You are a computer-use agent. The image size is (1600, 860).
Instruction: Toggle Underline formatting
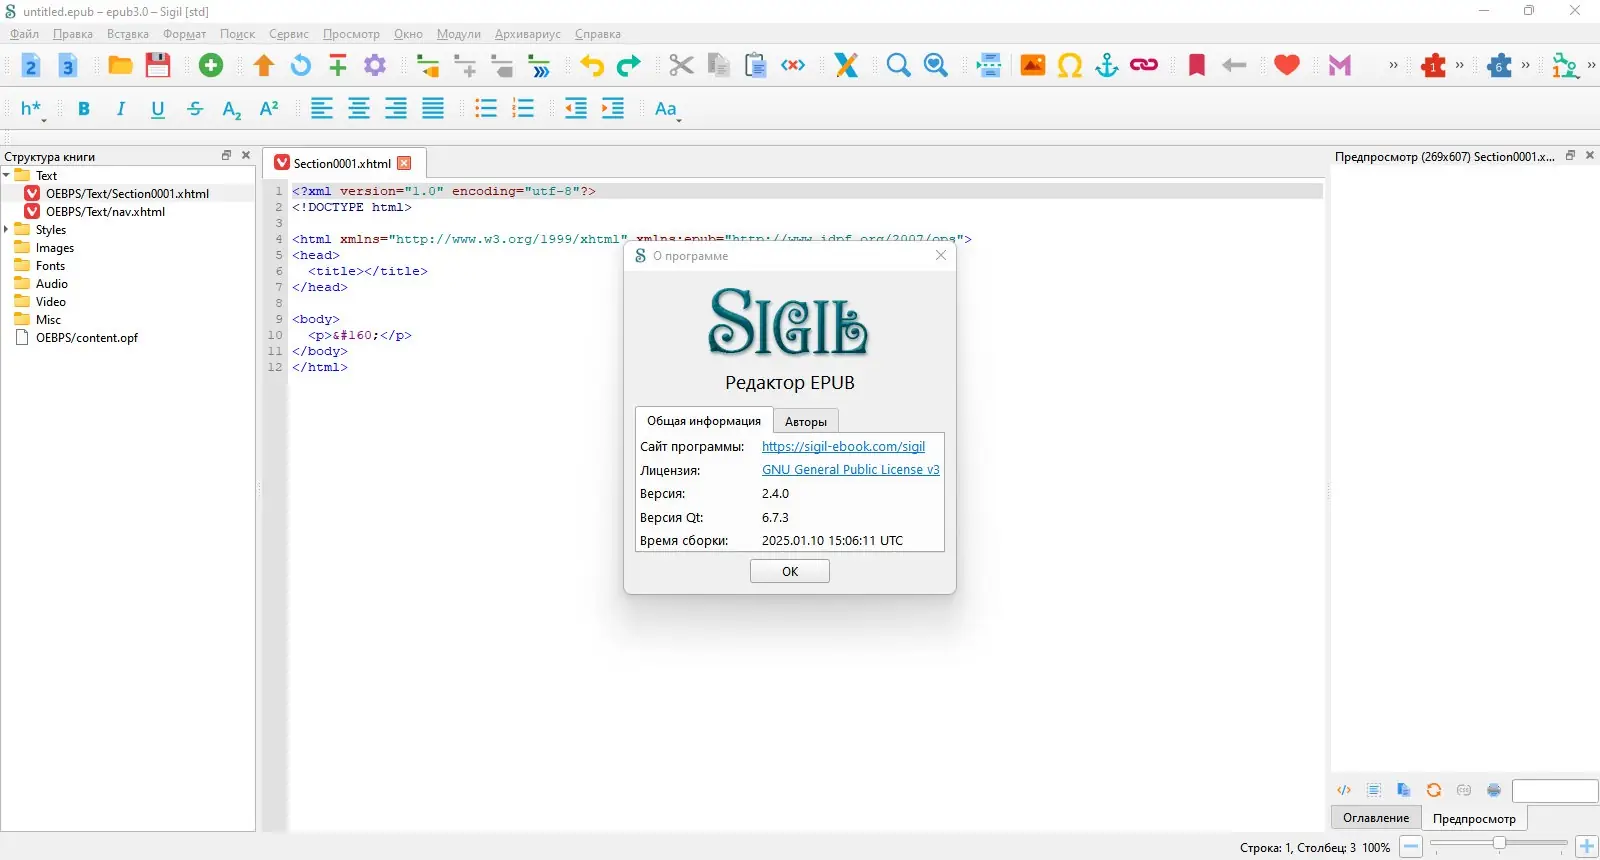(158, 109)
